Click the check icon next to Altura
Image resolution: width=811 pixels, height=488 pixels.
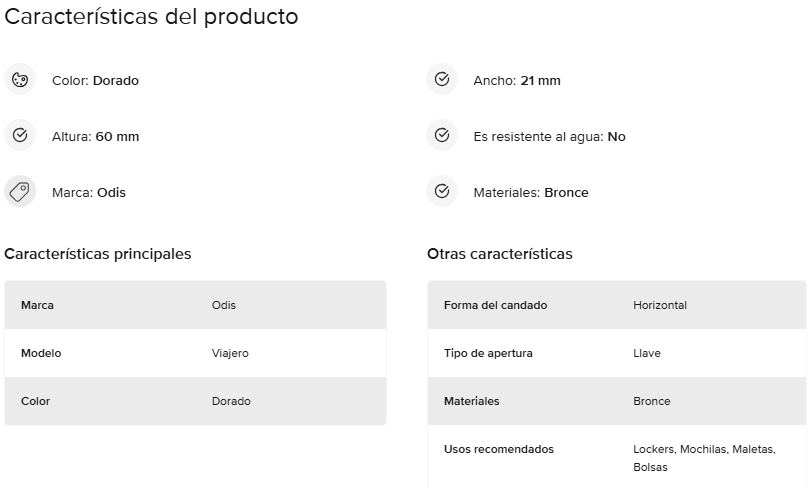20,135
